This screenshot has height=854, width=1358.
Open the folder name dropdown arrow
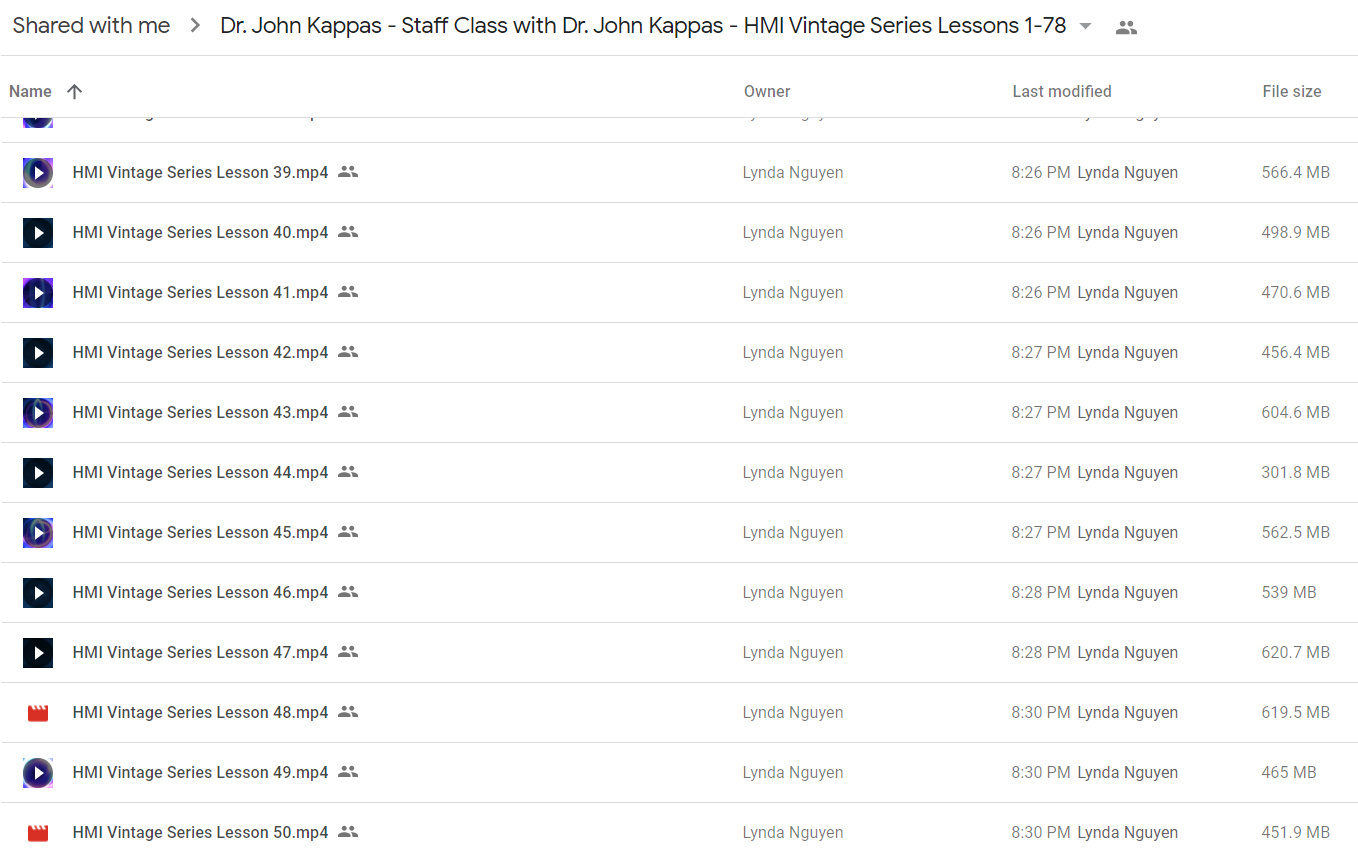tap(1086, 27)
